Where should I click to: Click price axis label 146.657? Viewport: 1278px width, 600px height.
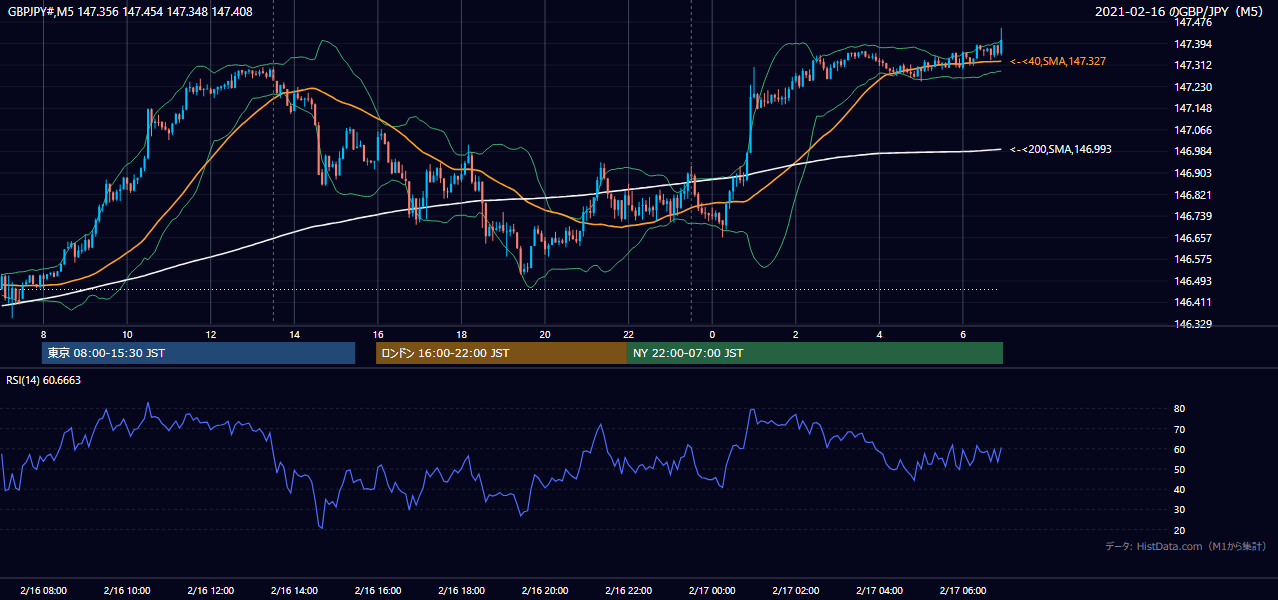pyautogui.click(x=1193, y=238)
